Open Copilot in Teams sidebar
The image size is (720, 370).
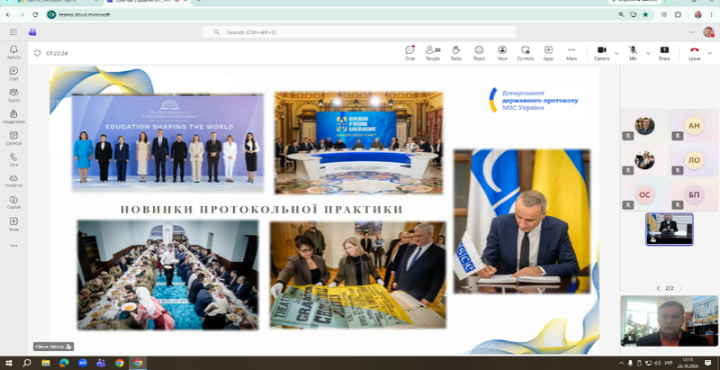click(14, 202)
